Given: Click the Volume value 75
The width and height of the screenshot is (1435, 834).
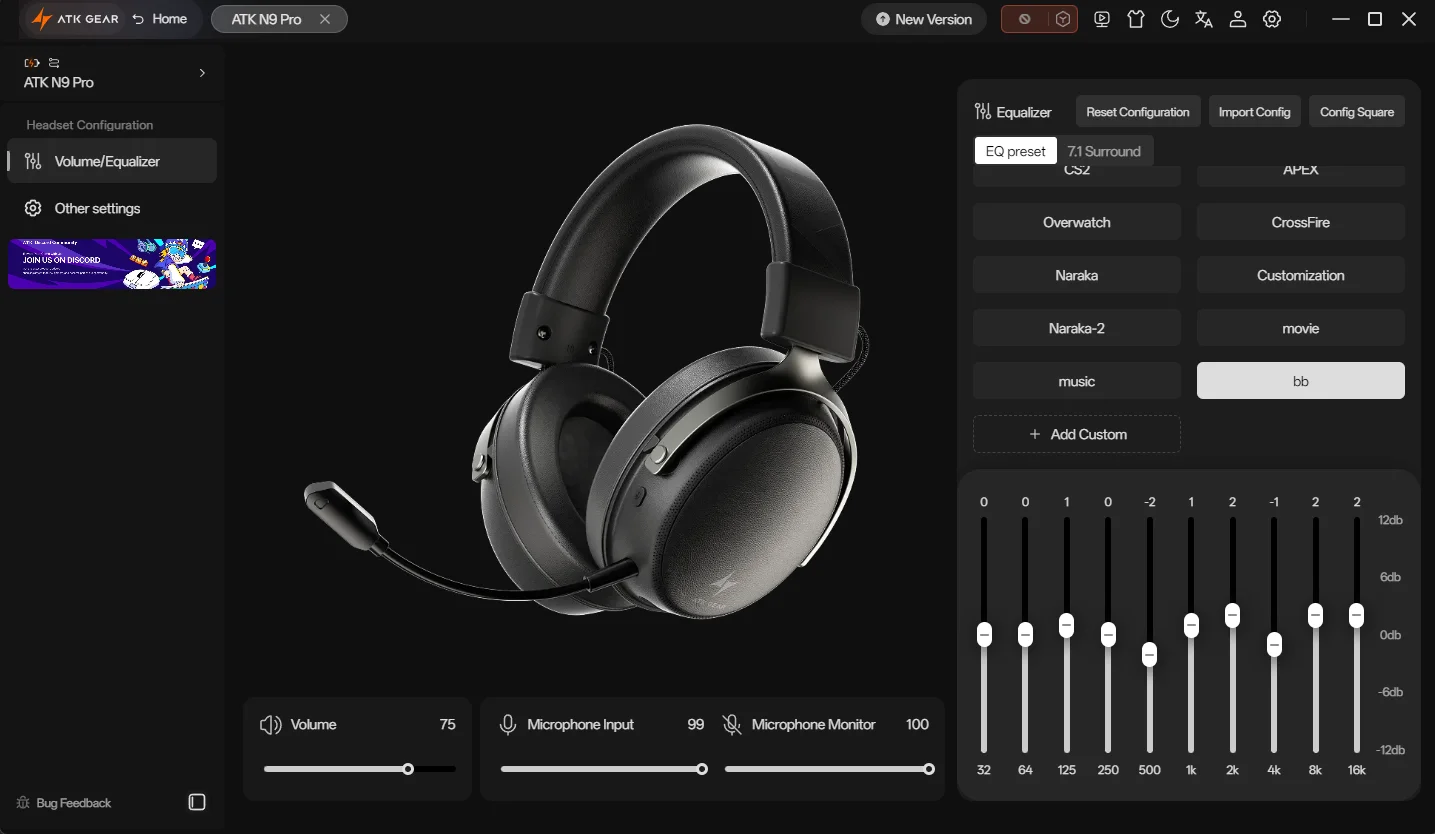Looking at the screenshot, I should (x=447, y=724).
